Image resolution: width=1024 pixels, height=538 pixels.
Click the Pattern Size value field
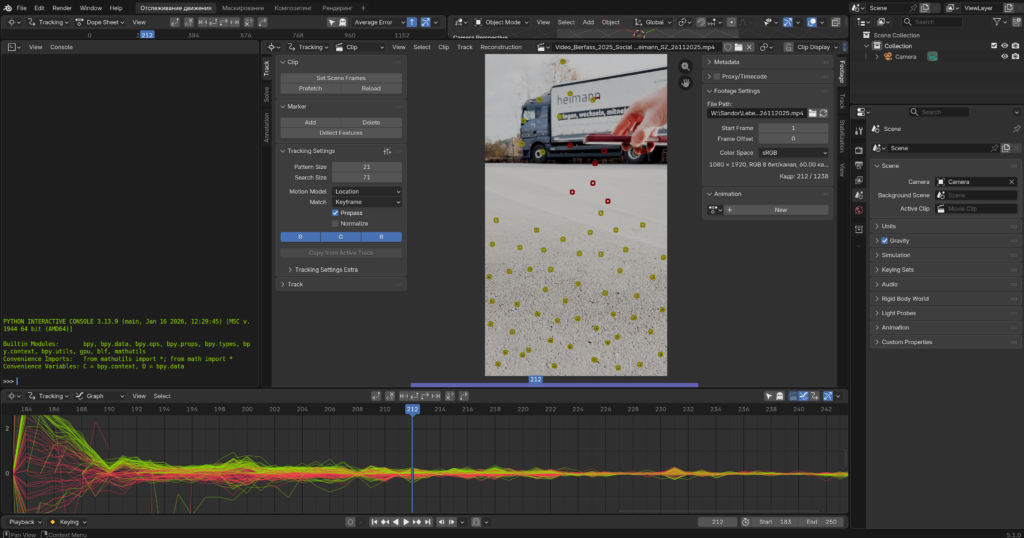point(366,166)
